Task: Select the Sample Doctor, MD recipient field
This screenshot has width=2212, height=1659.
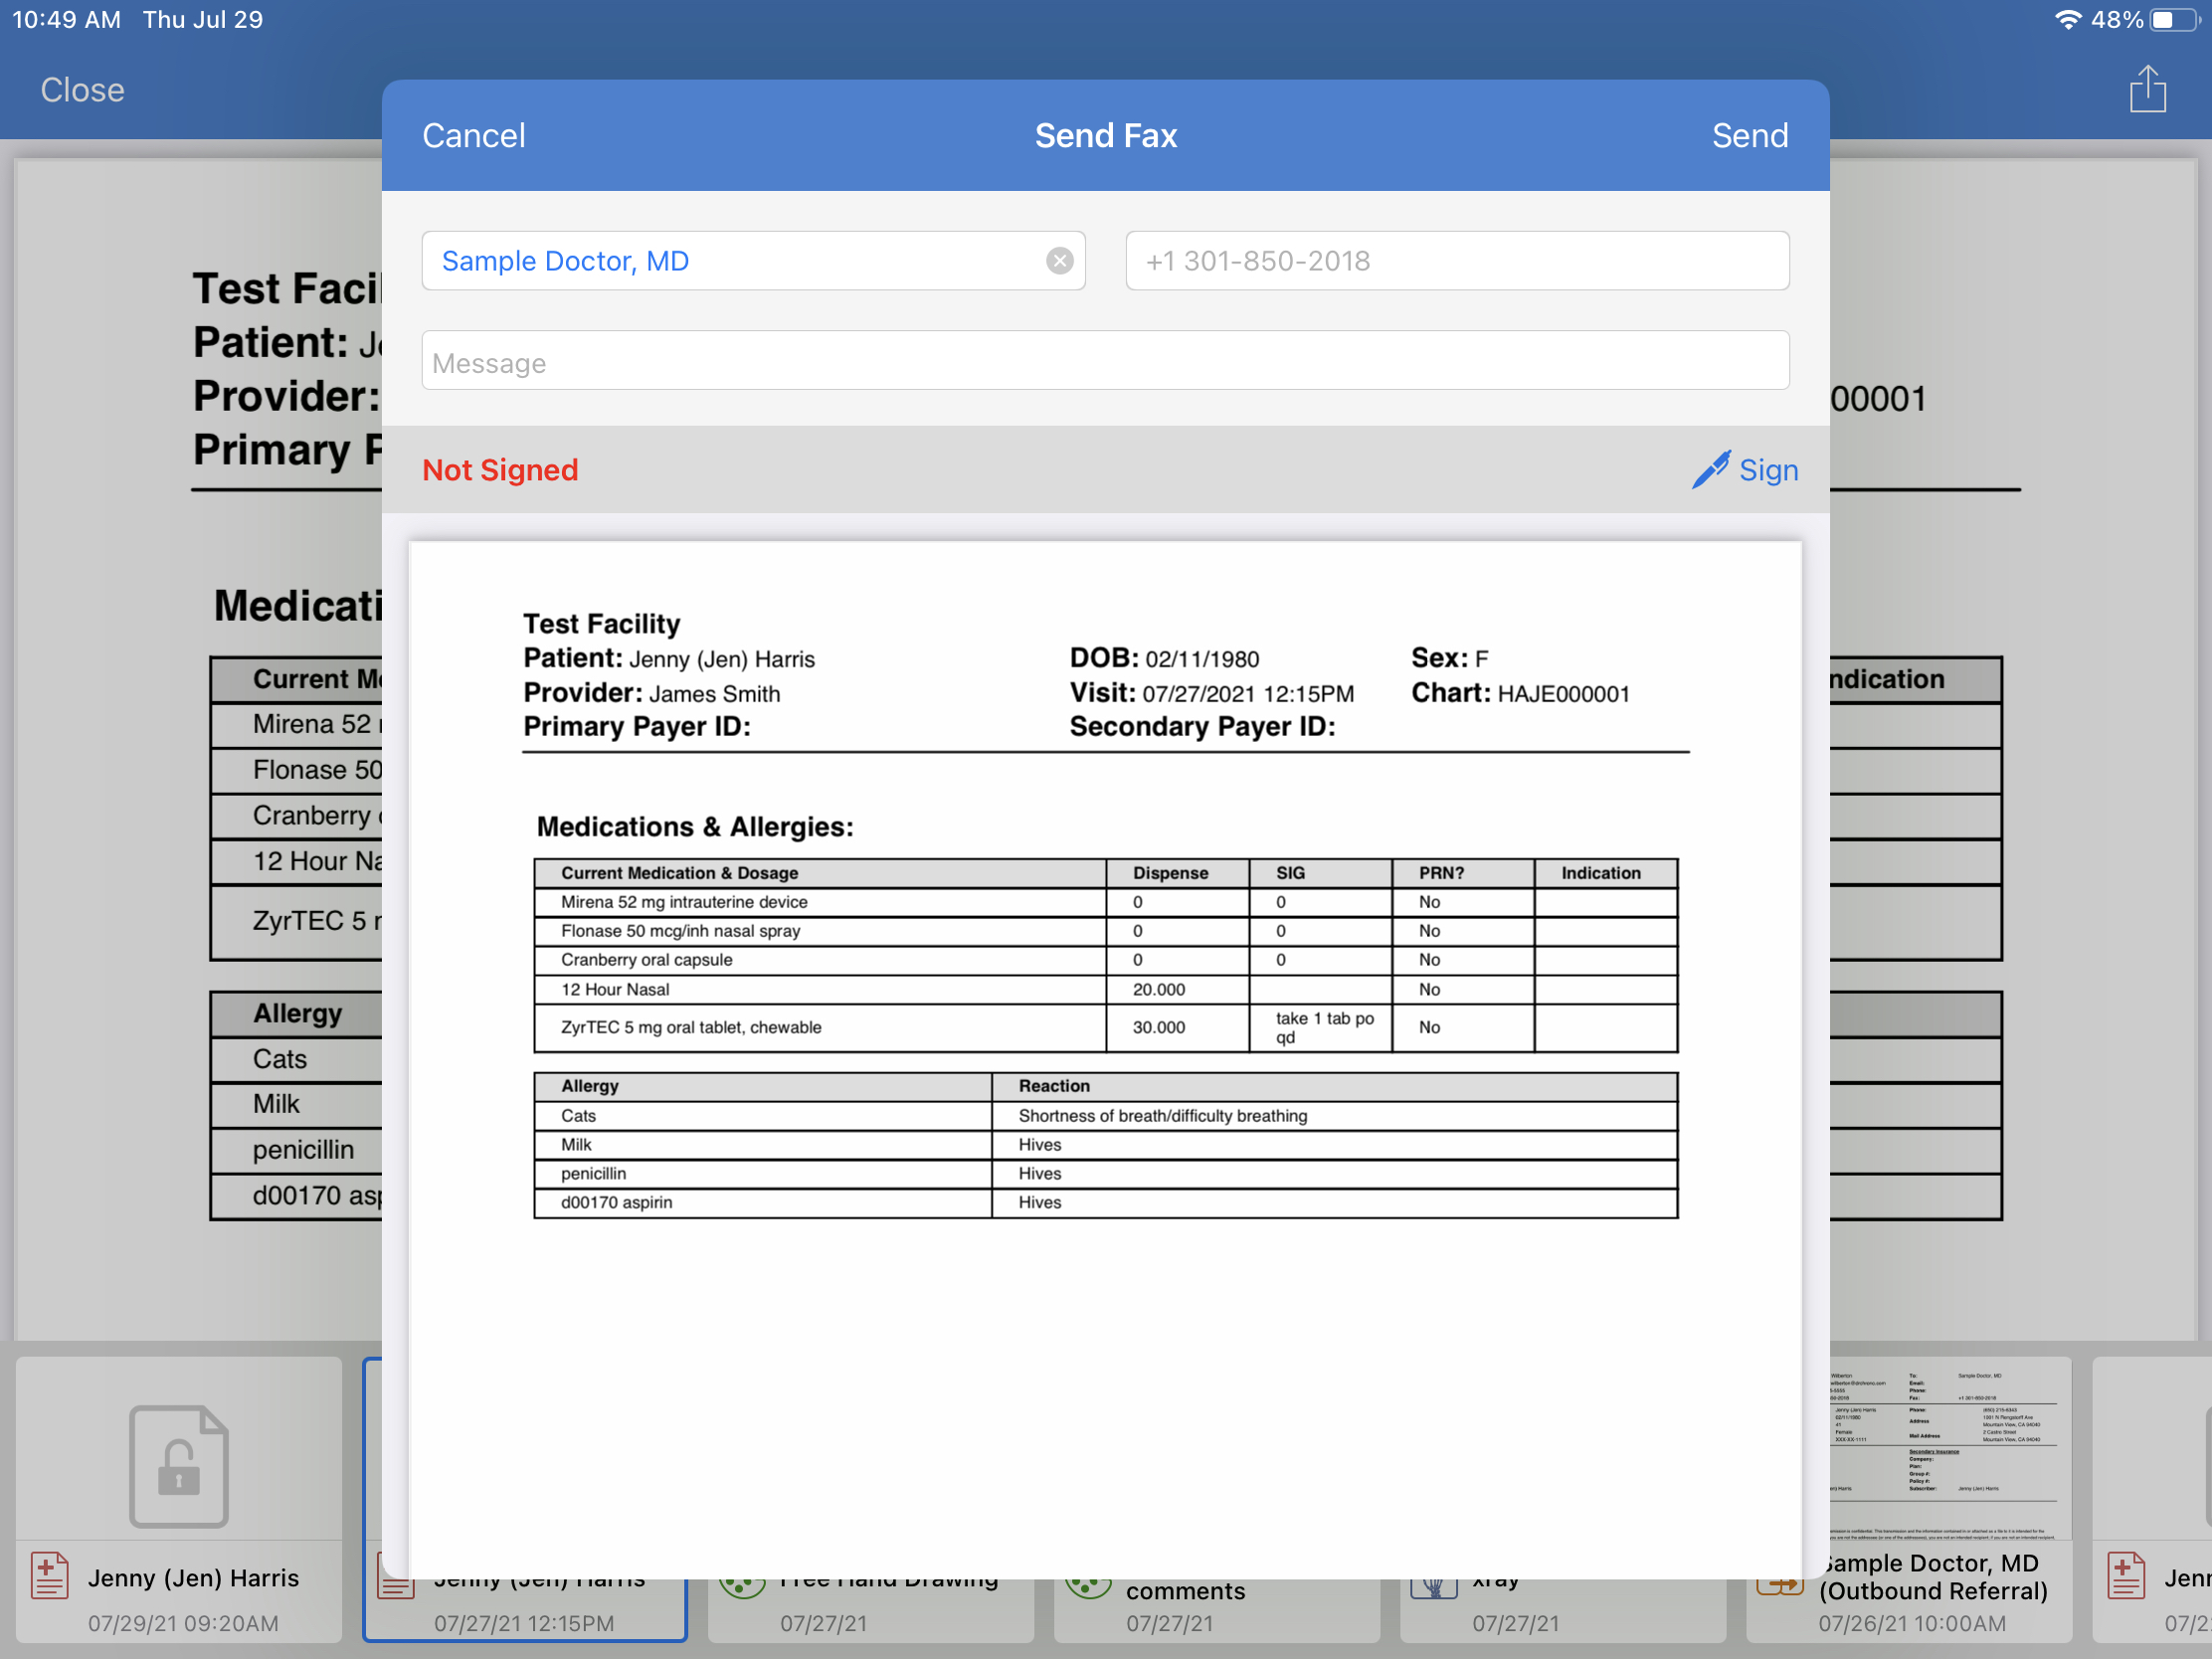Action: click(753, 261)
